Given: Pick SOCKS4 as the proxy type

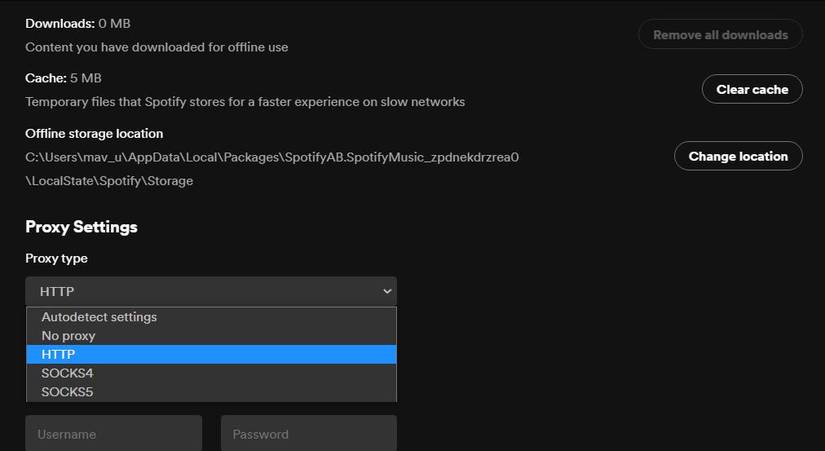Looking at the screenshot, I should 67,373.
